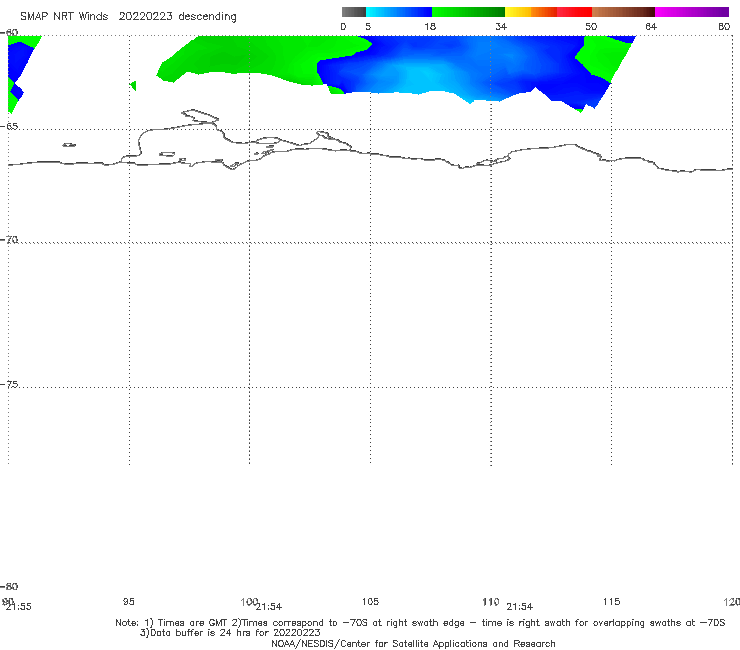This screenshot has width=740, height=650.
Task: Click the swath time '21:54' near longitude 110
Action: point(520,607)
